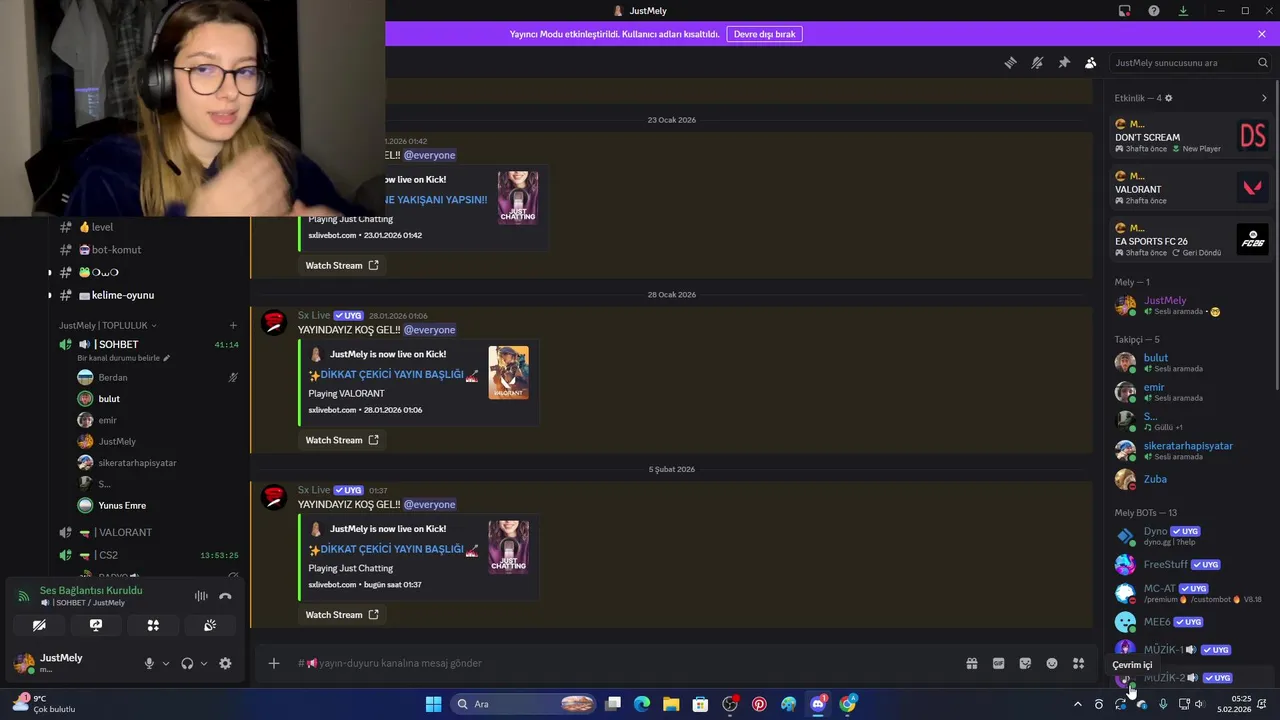Click Watch Stream under 28 Ocak 2026 post
Viewport: 1280px width, 720px height.
[x=342, y=440]
